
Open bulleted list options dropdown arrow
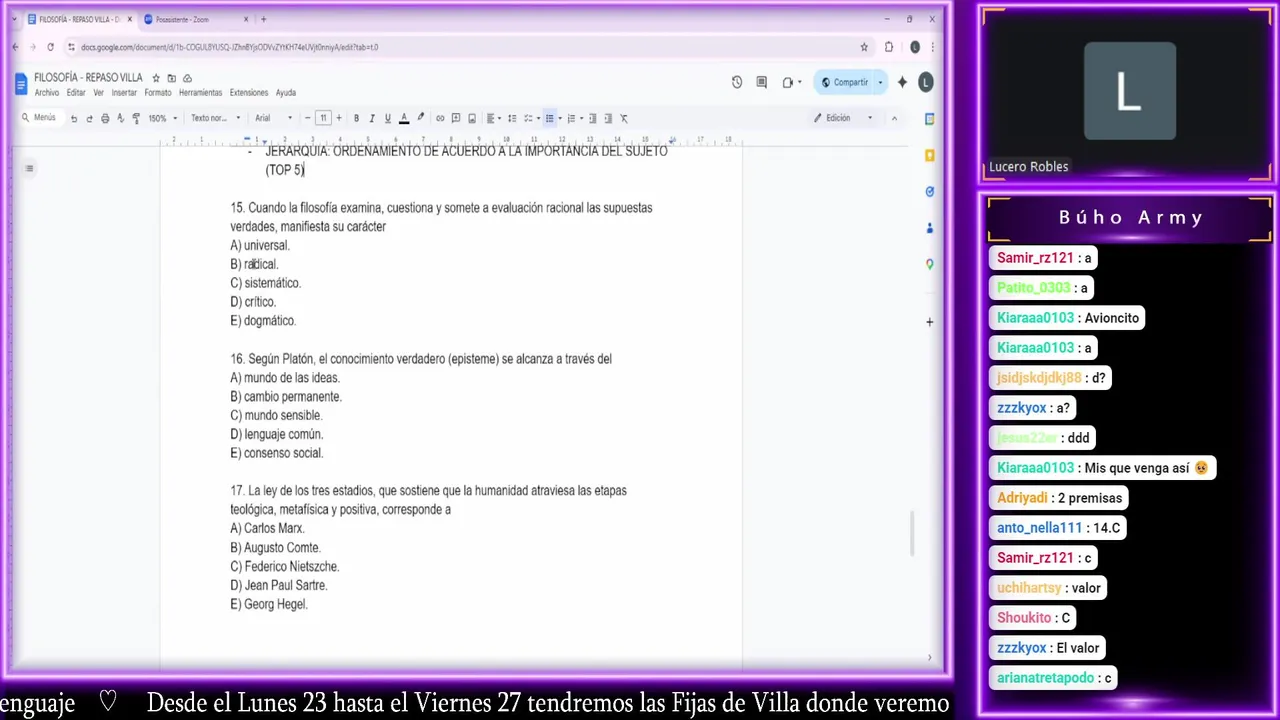click(559, 118)
